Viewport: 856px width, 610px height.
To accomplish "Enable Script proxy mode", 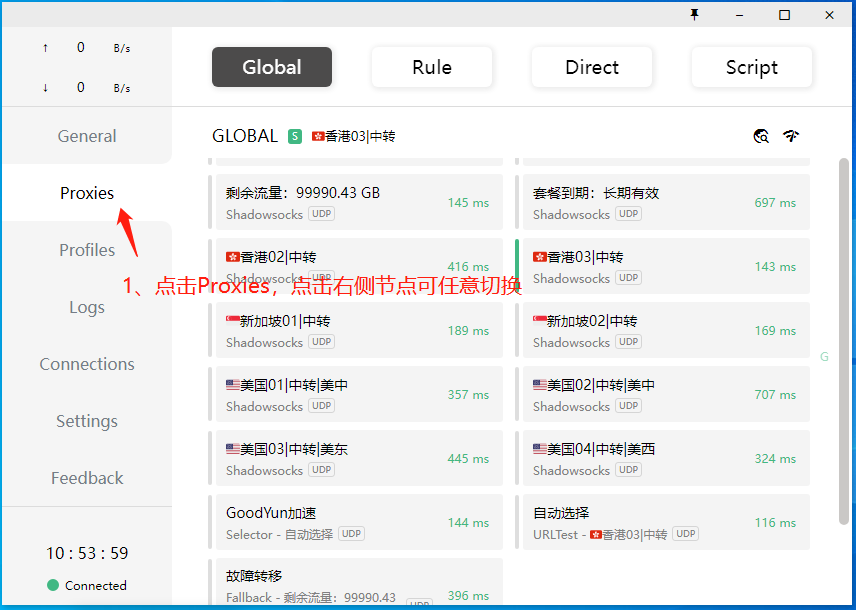I will (x=752, y=67).
